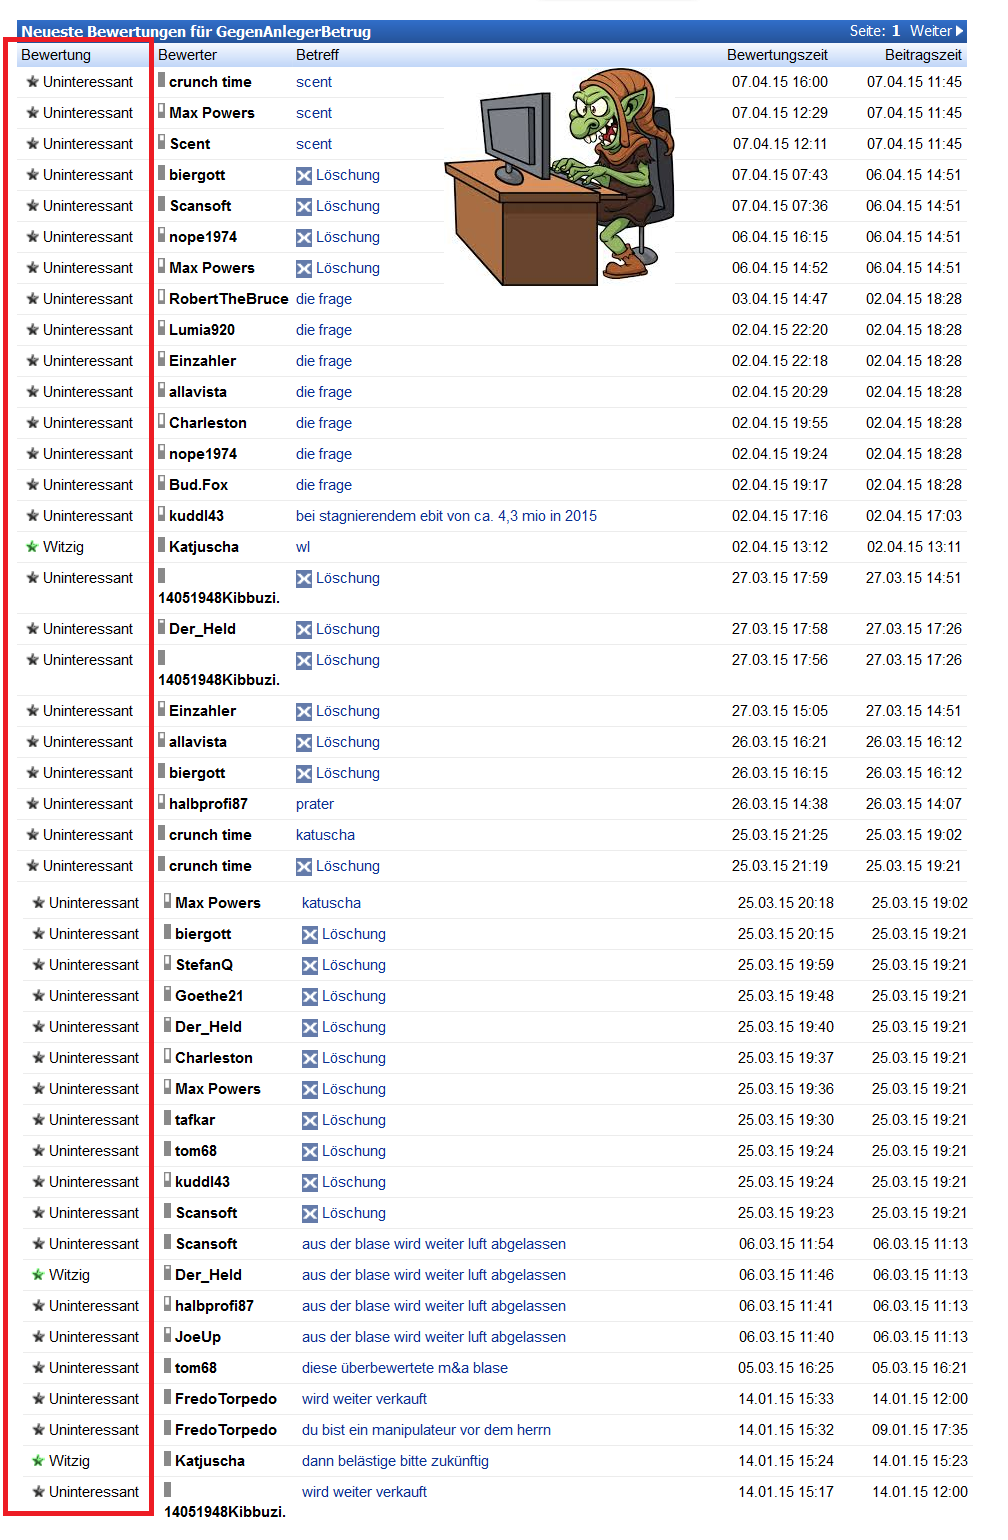Click the star icon in tafkar's row
Viewport: 1008px width, 1540px height.
(39, 1120)
